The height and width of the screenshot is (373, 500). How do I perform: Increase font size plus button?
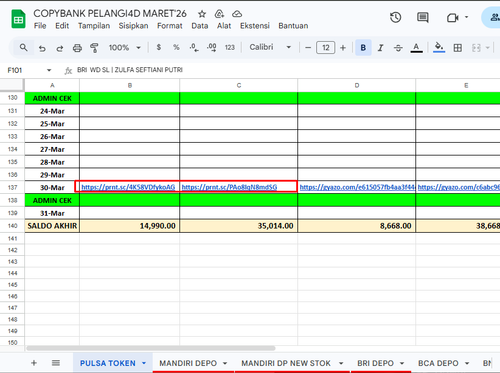click(x=343, y=48)
